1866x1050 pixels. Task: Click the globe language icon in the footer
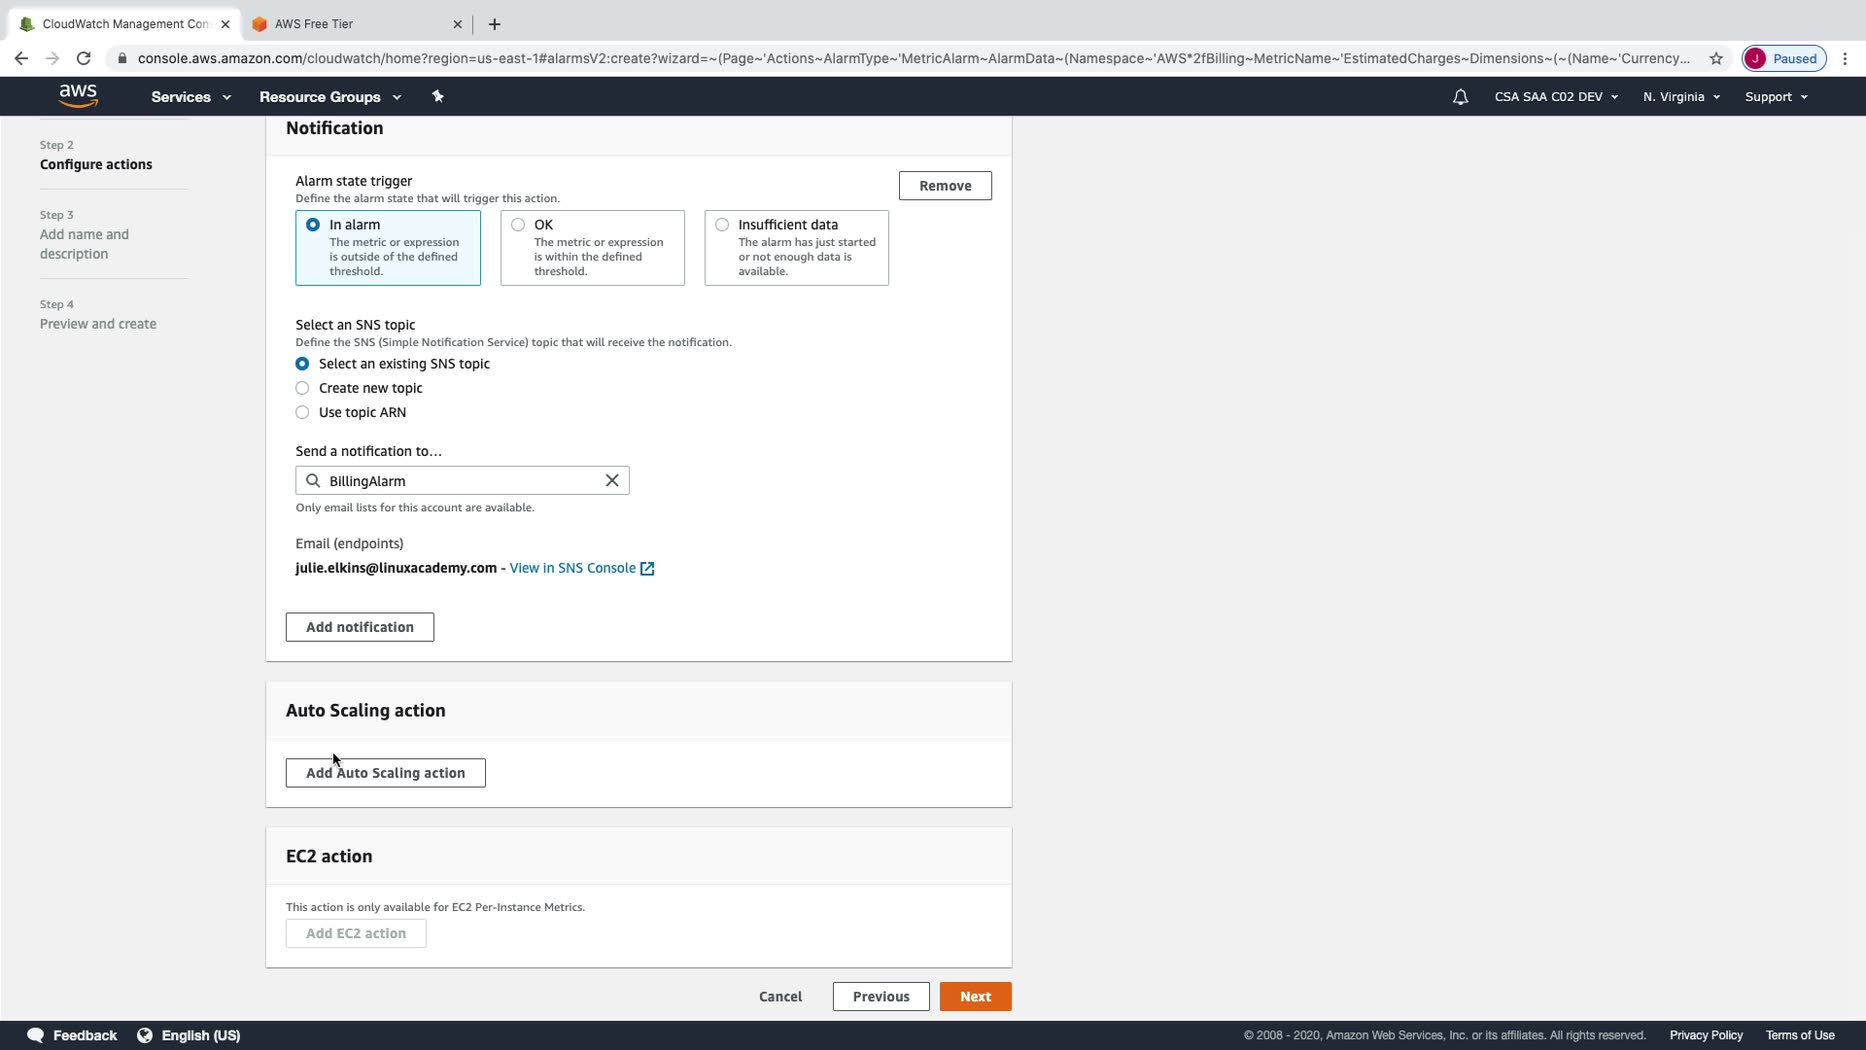tap(145, 1035)
